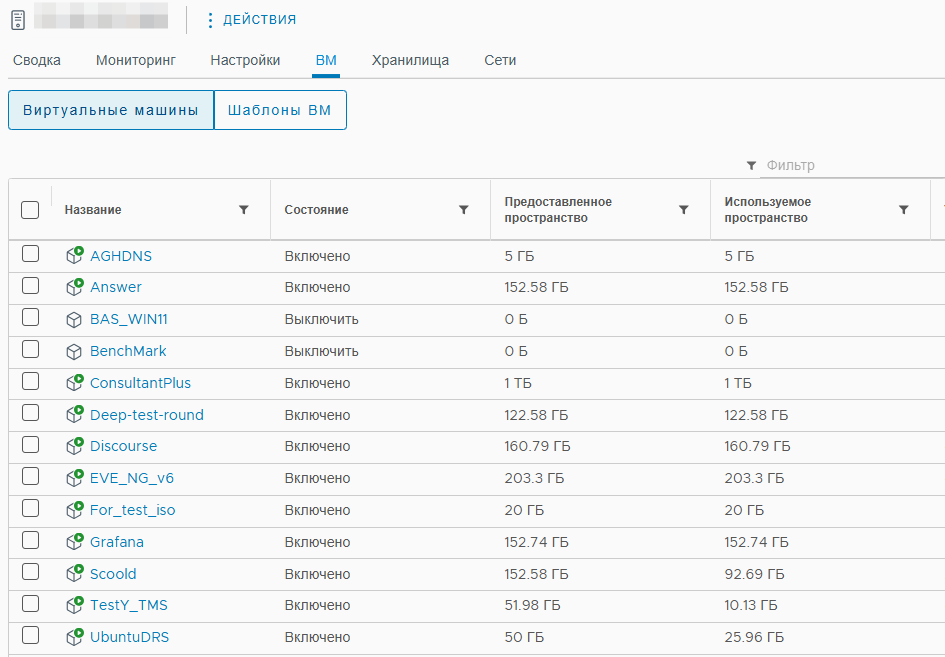Click the host server icon in header
This screenshot has height=657, width=945.
click(19, 20)
